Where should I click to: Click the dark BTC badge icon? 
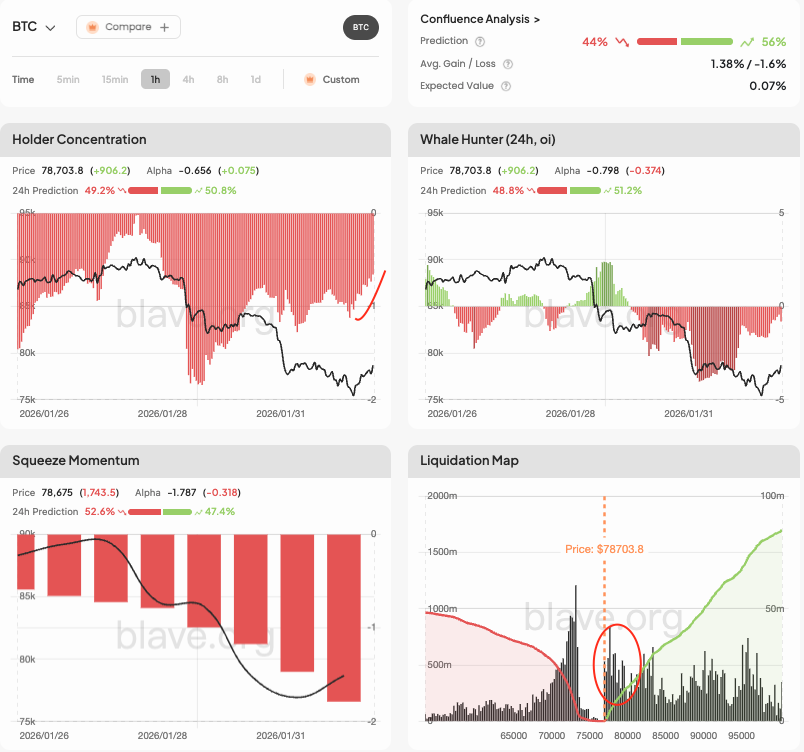point(361,27)
